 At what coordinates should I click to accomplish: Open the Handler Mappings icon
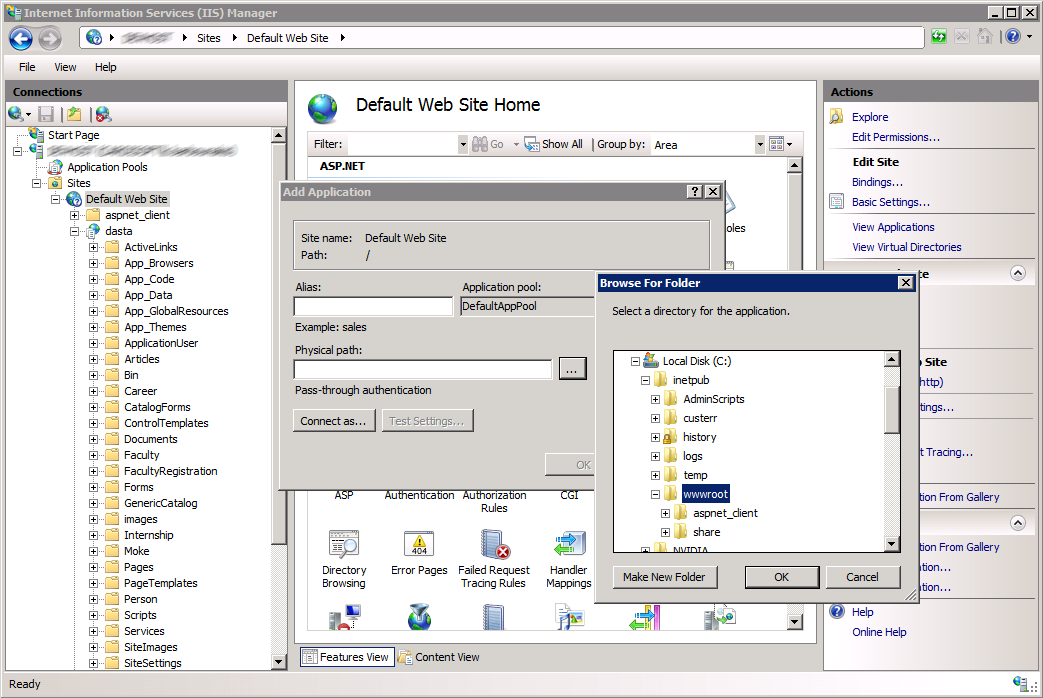coord(569,545)
